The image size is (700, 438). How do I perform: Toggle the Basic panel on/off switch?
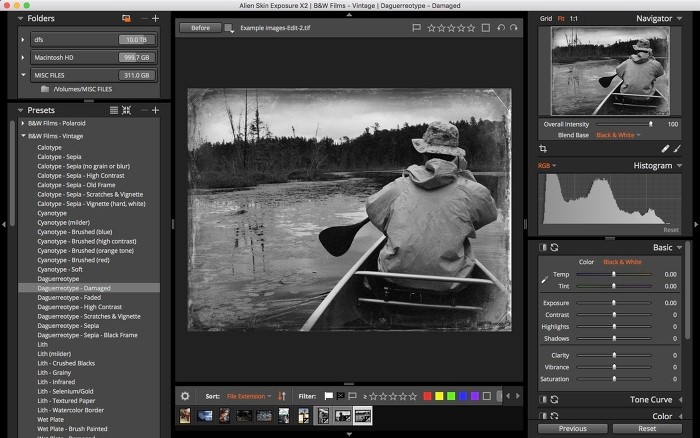point(543,247)
